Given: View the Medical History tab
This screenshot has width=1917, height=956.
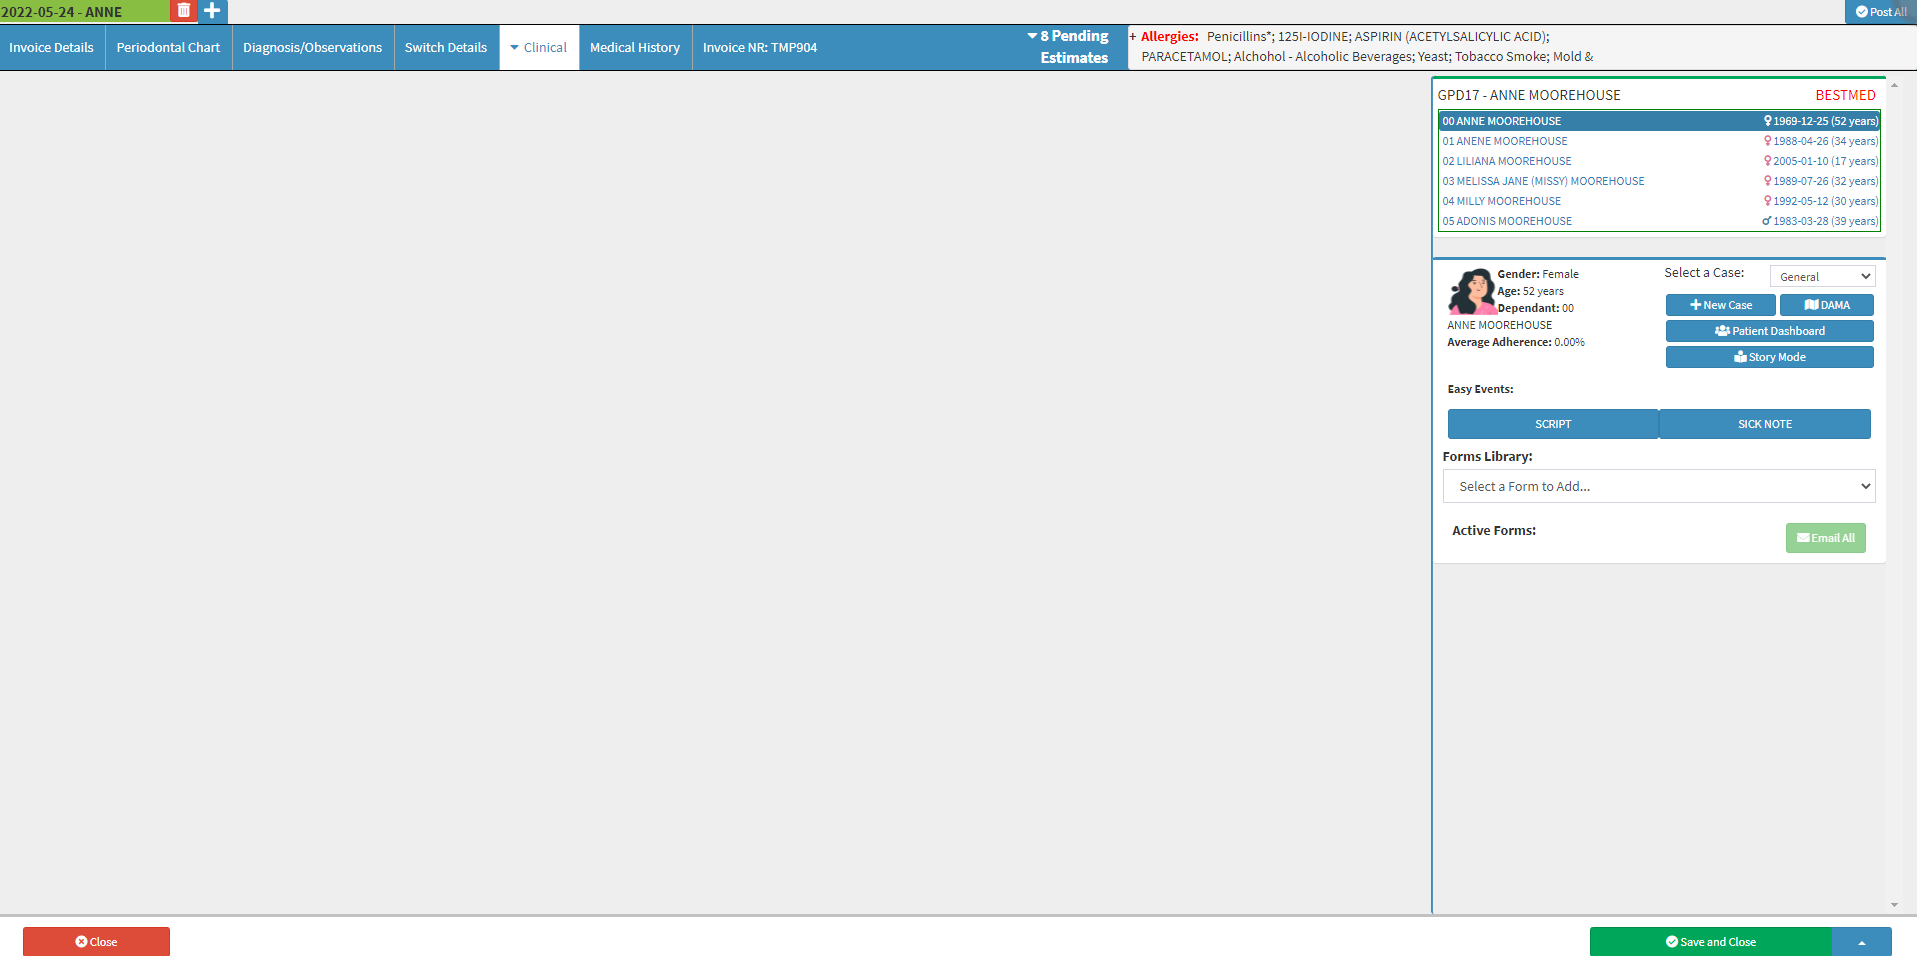Looking at the screenshot, I should click(635, 47).
